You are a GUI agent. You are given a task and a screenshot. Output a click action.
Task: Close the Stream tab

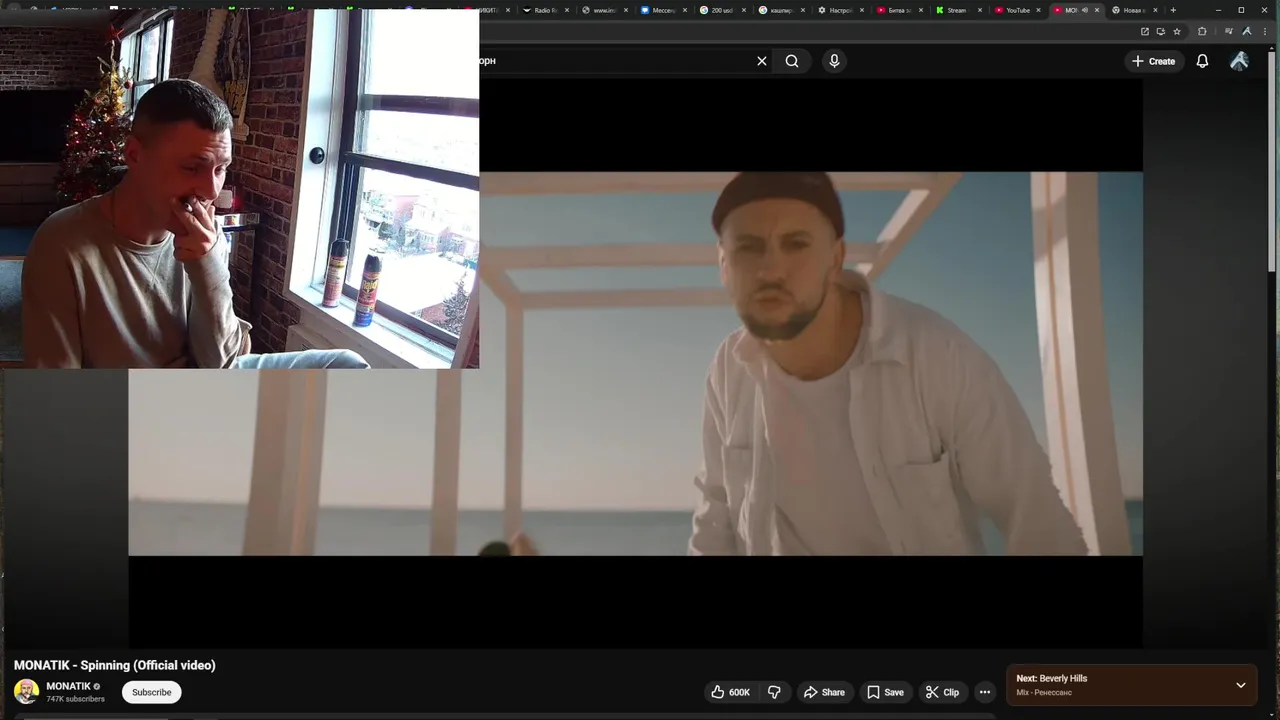pyautogui.click(x=980, y=10)
